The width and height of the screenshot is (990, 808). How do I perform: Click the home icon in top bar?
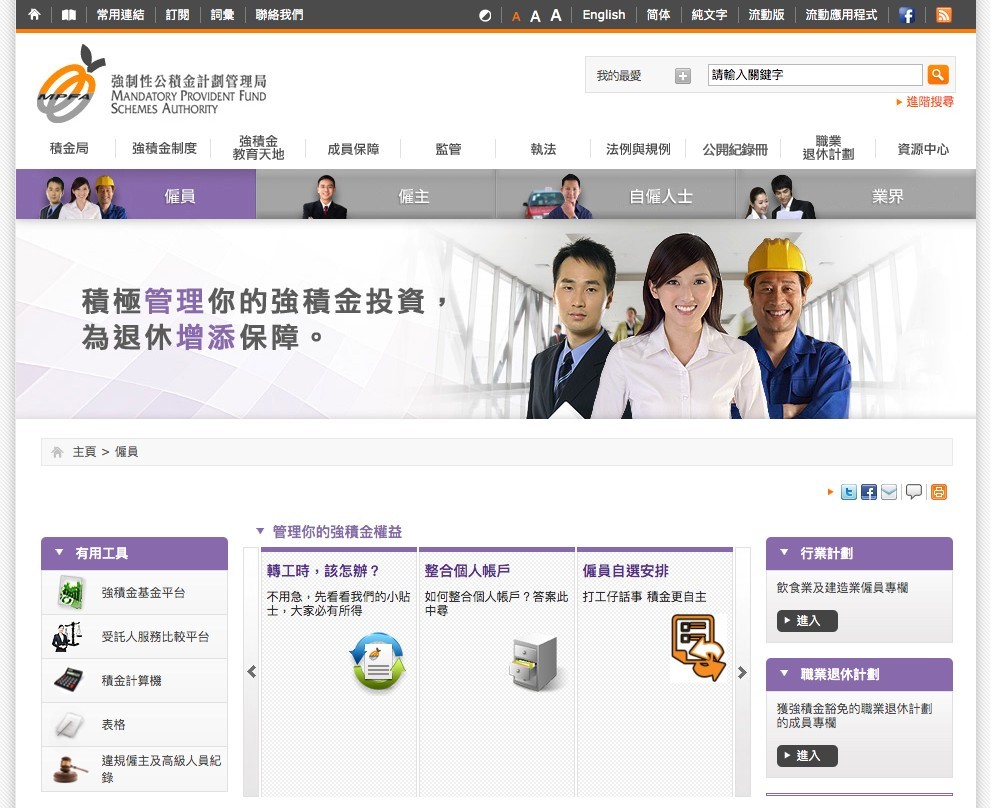35,15
